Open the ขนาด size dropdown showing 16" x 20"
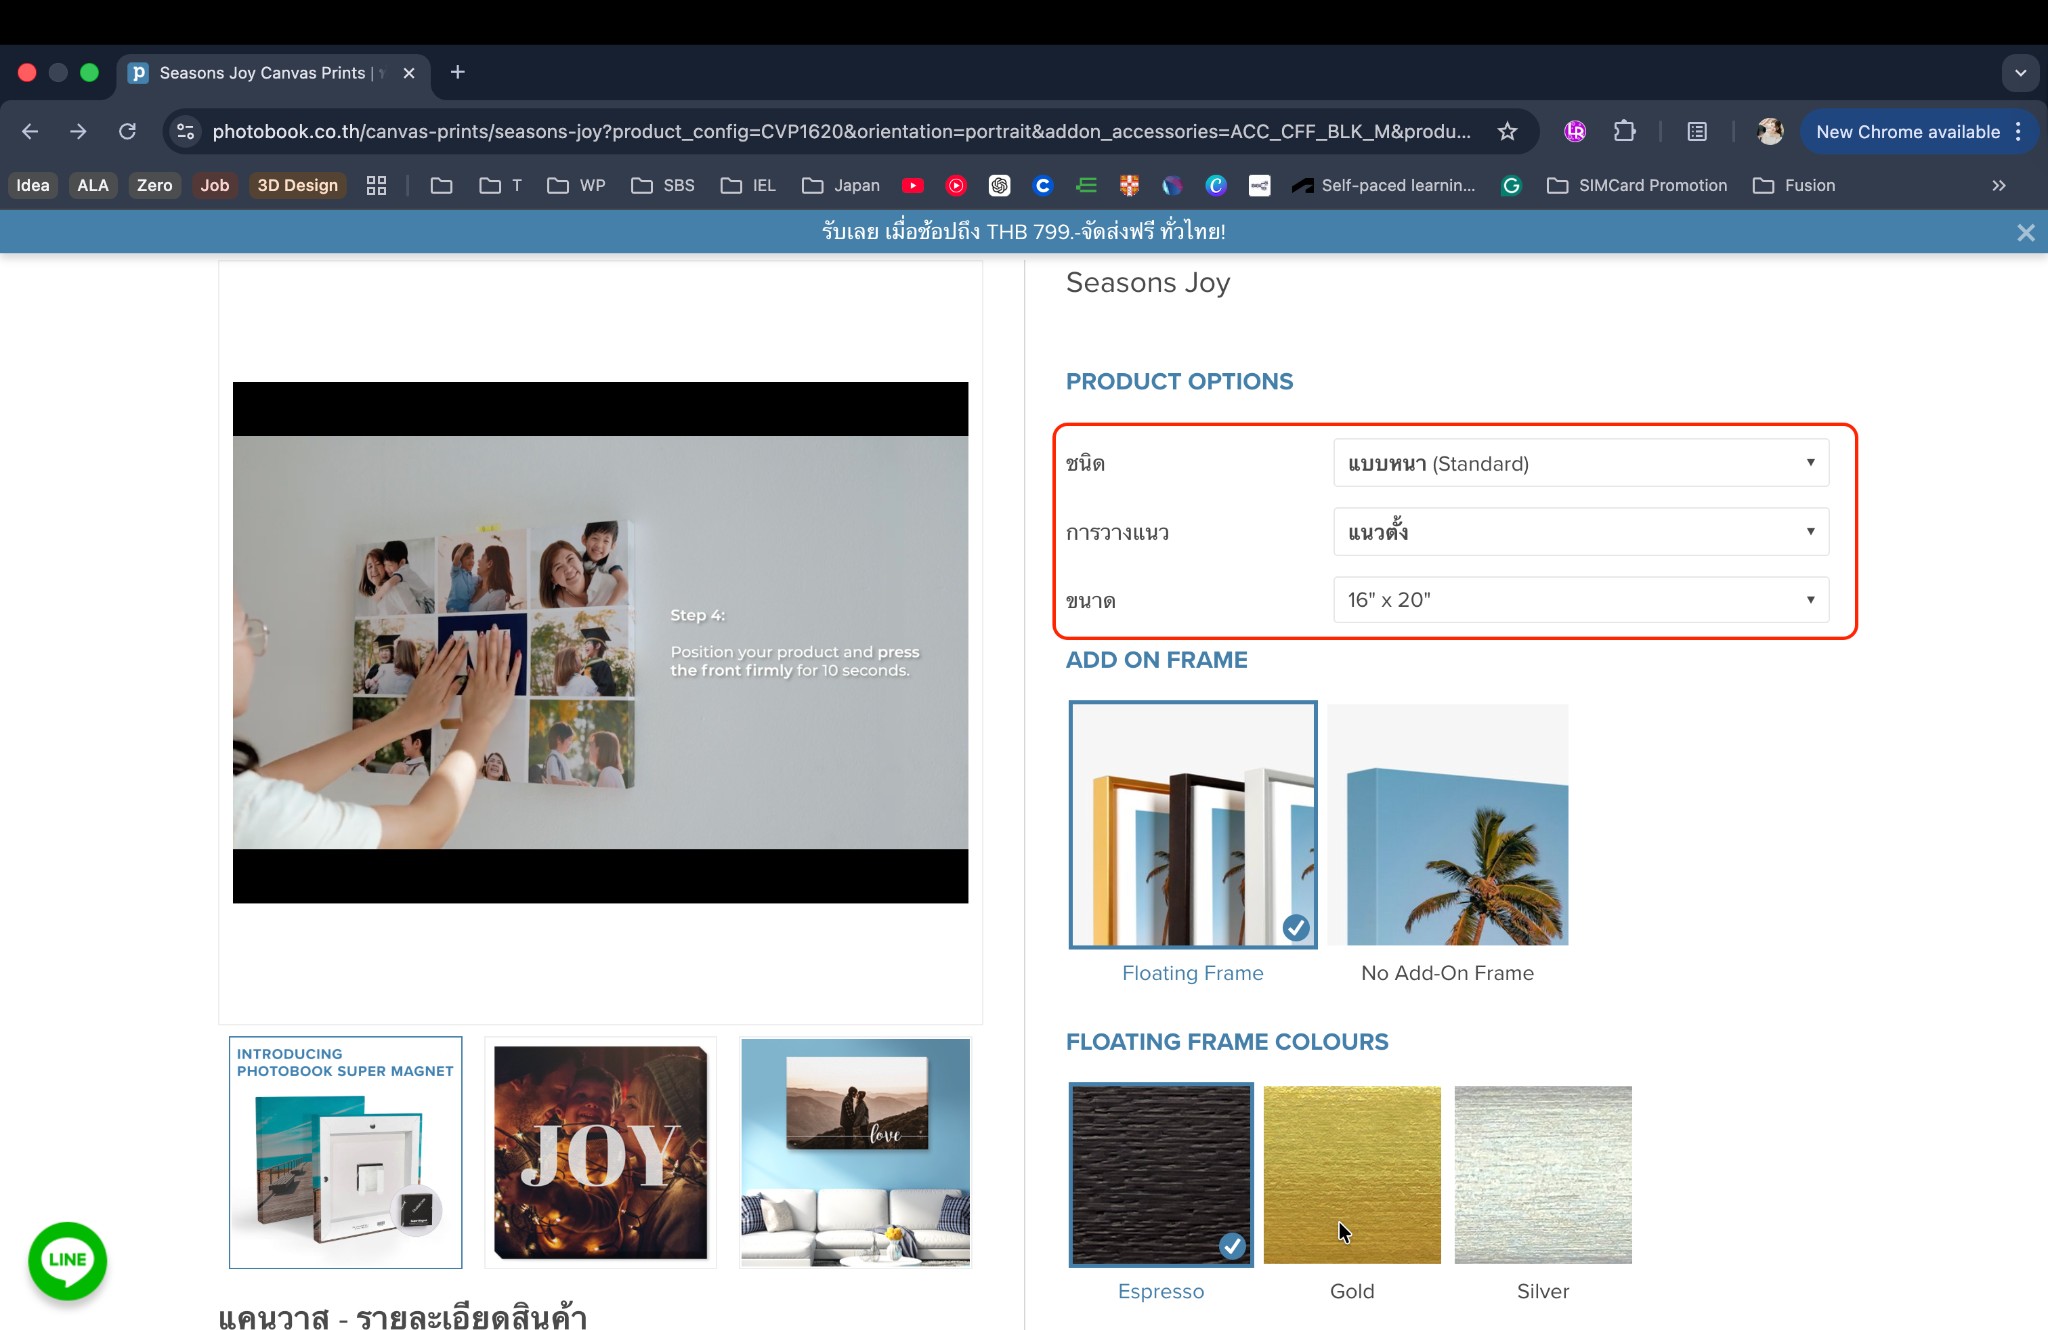 (1580, 600)
